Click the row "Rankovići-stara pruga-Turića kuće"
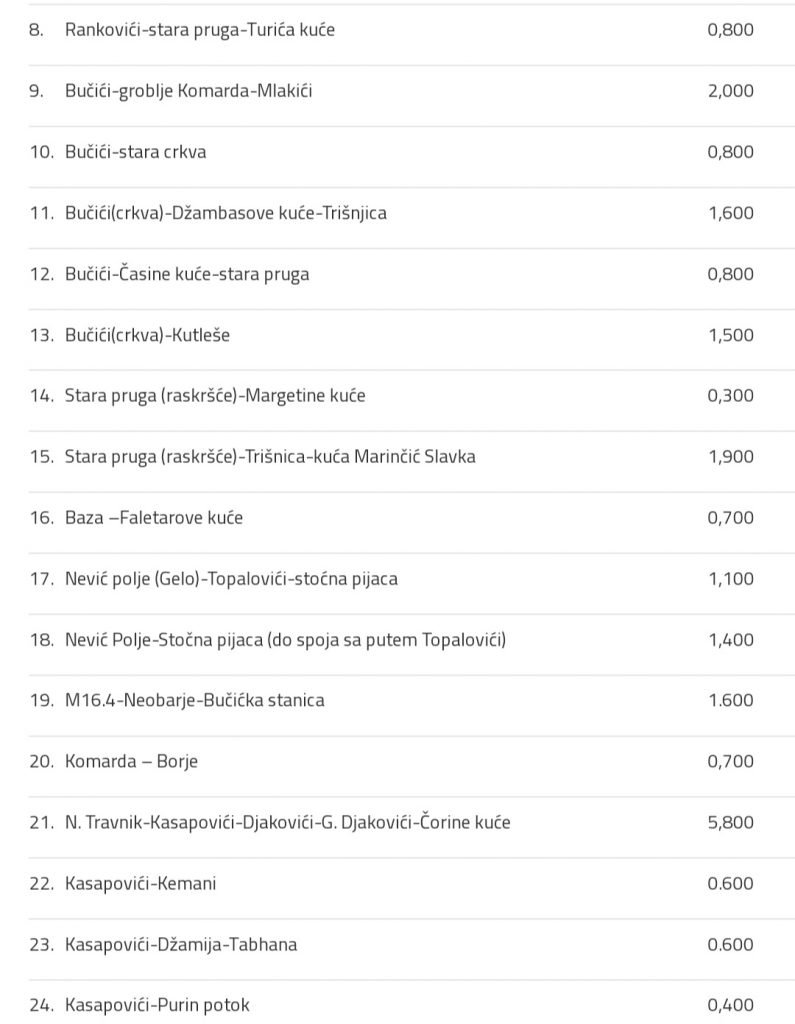The image size is (795, 1024). coord(200,30)
